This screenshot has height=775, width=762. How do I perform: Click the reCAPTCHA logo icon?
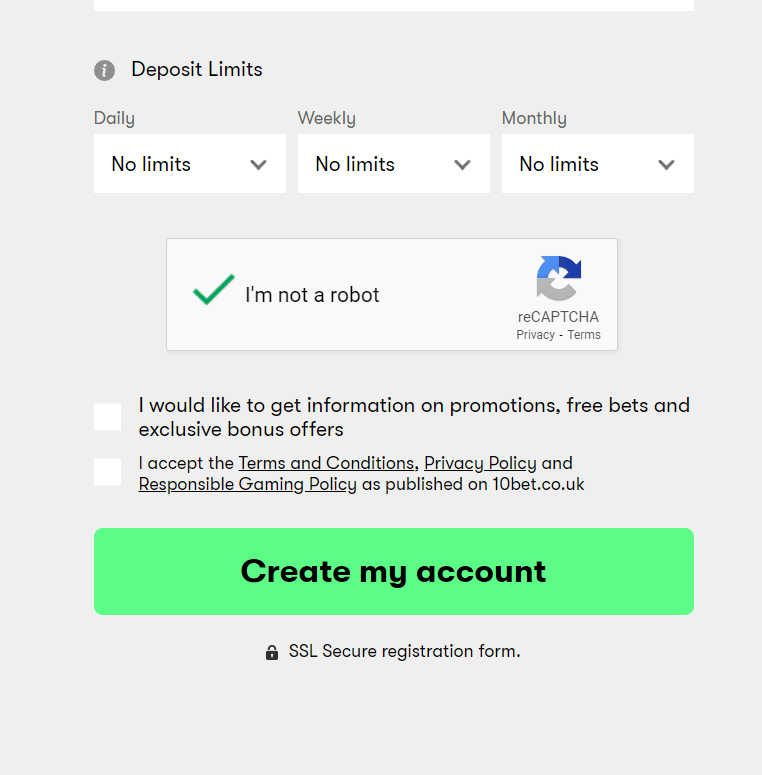point(558,278)
